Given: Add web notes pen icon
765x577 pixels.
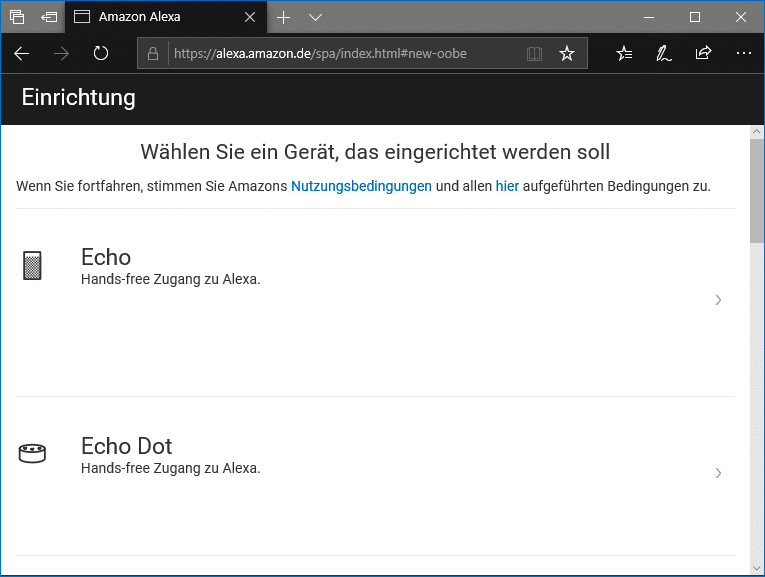Looking at the screenshot, I should point(664,53).
